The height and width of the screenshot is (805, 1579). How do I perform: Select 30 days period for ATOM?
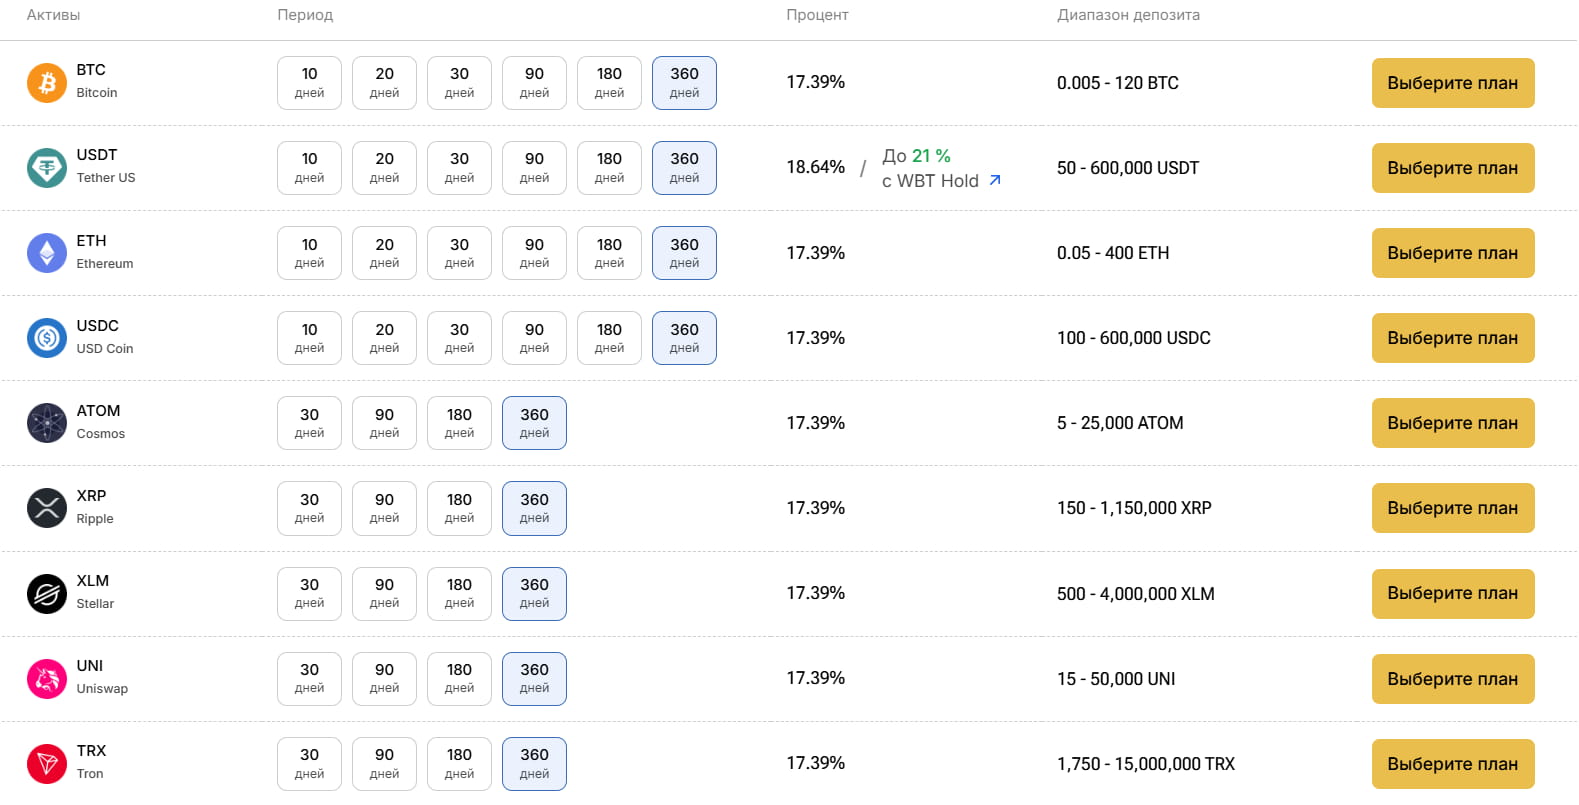pyautogui.click(x=310, y=423)
